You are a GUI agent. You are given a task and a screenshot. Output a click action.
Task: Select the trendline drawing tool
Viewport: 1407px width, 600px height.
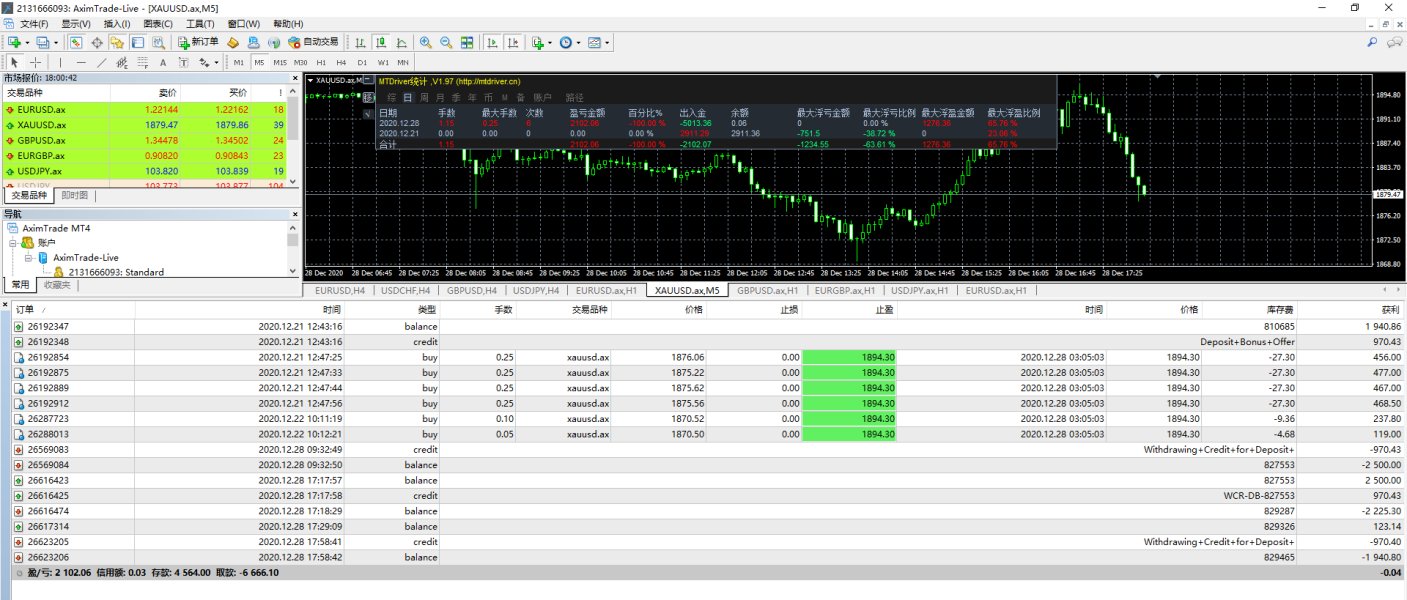click(101, 62)
